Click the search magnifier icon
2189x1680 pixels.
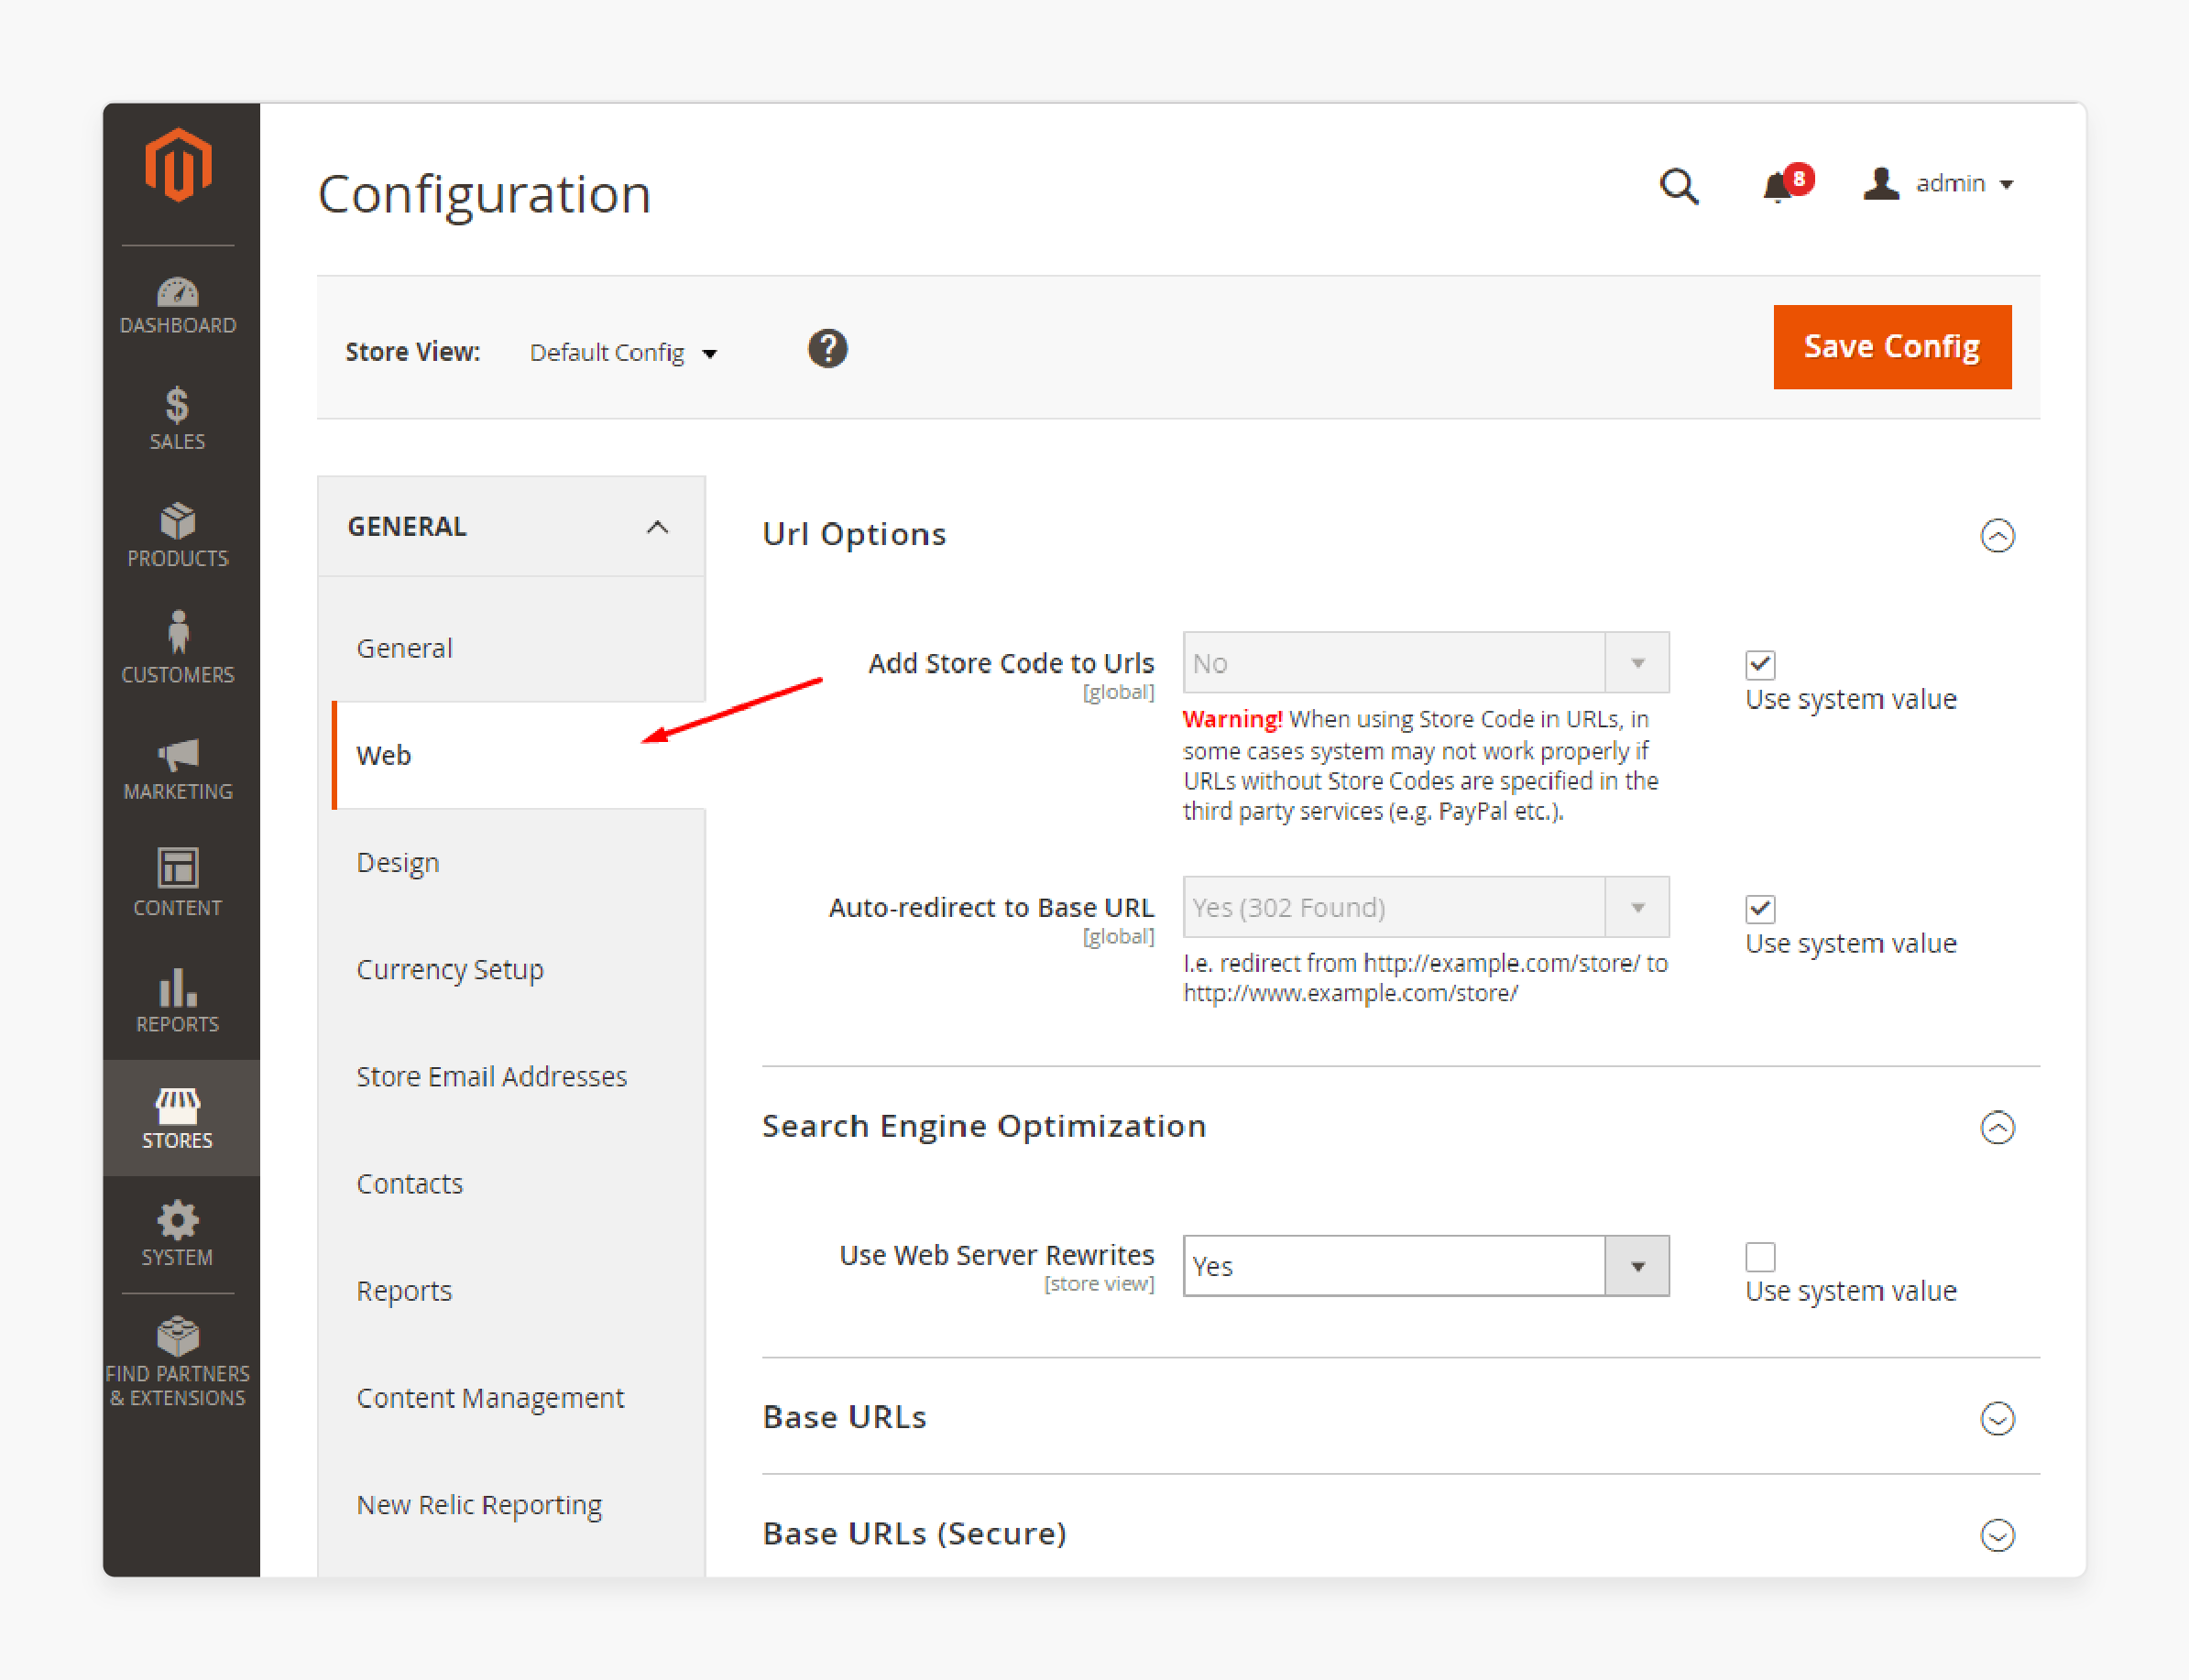click(x=1678, y=186)
